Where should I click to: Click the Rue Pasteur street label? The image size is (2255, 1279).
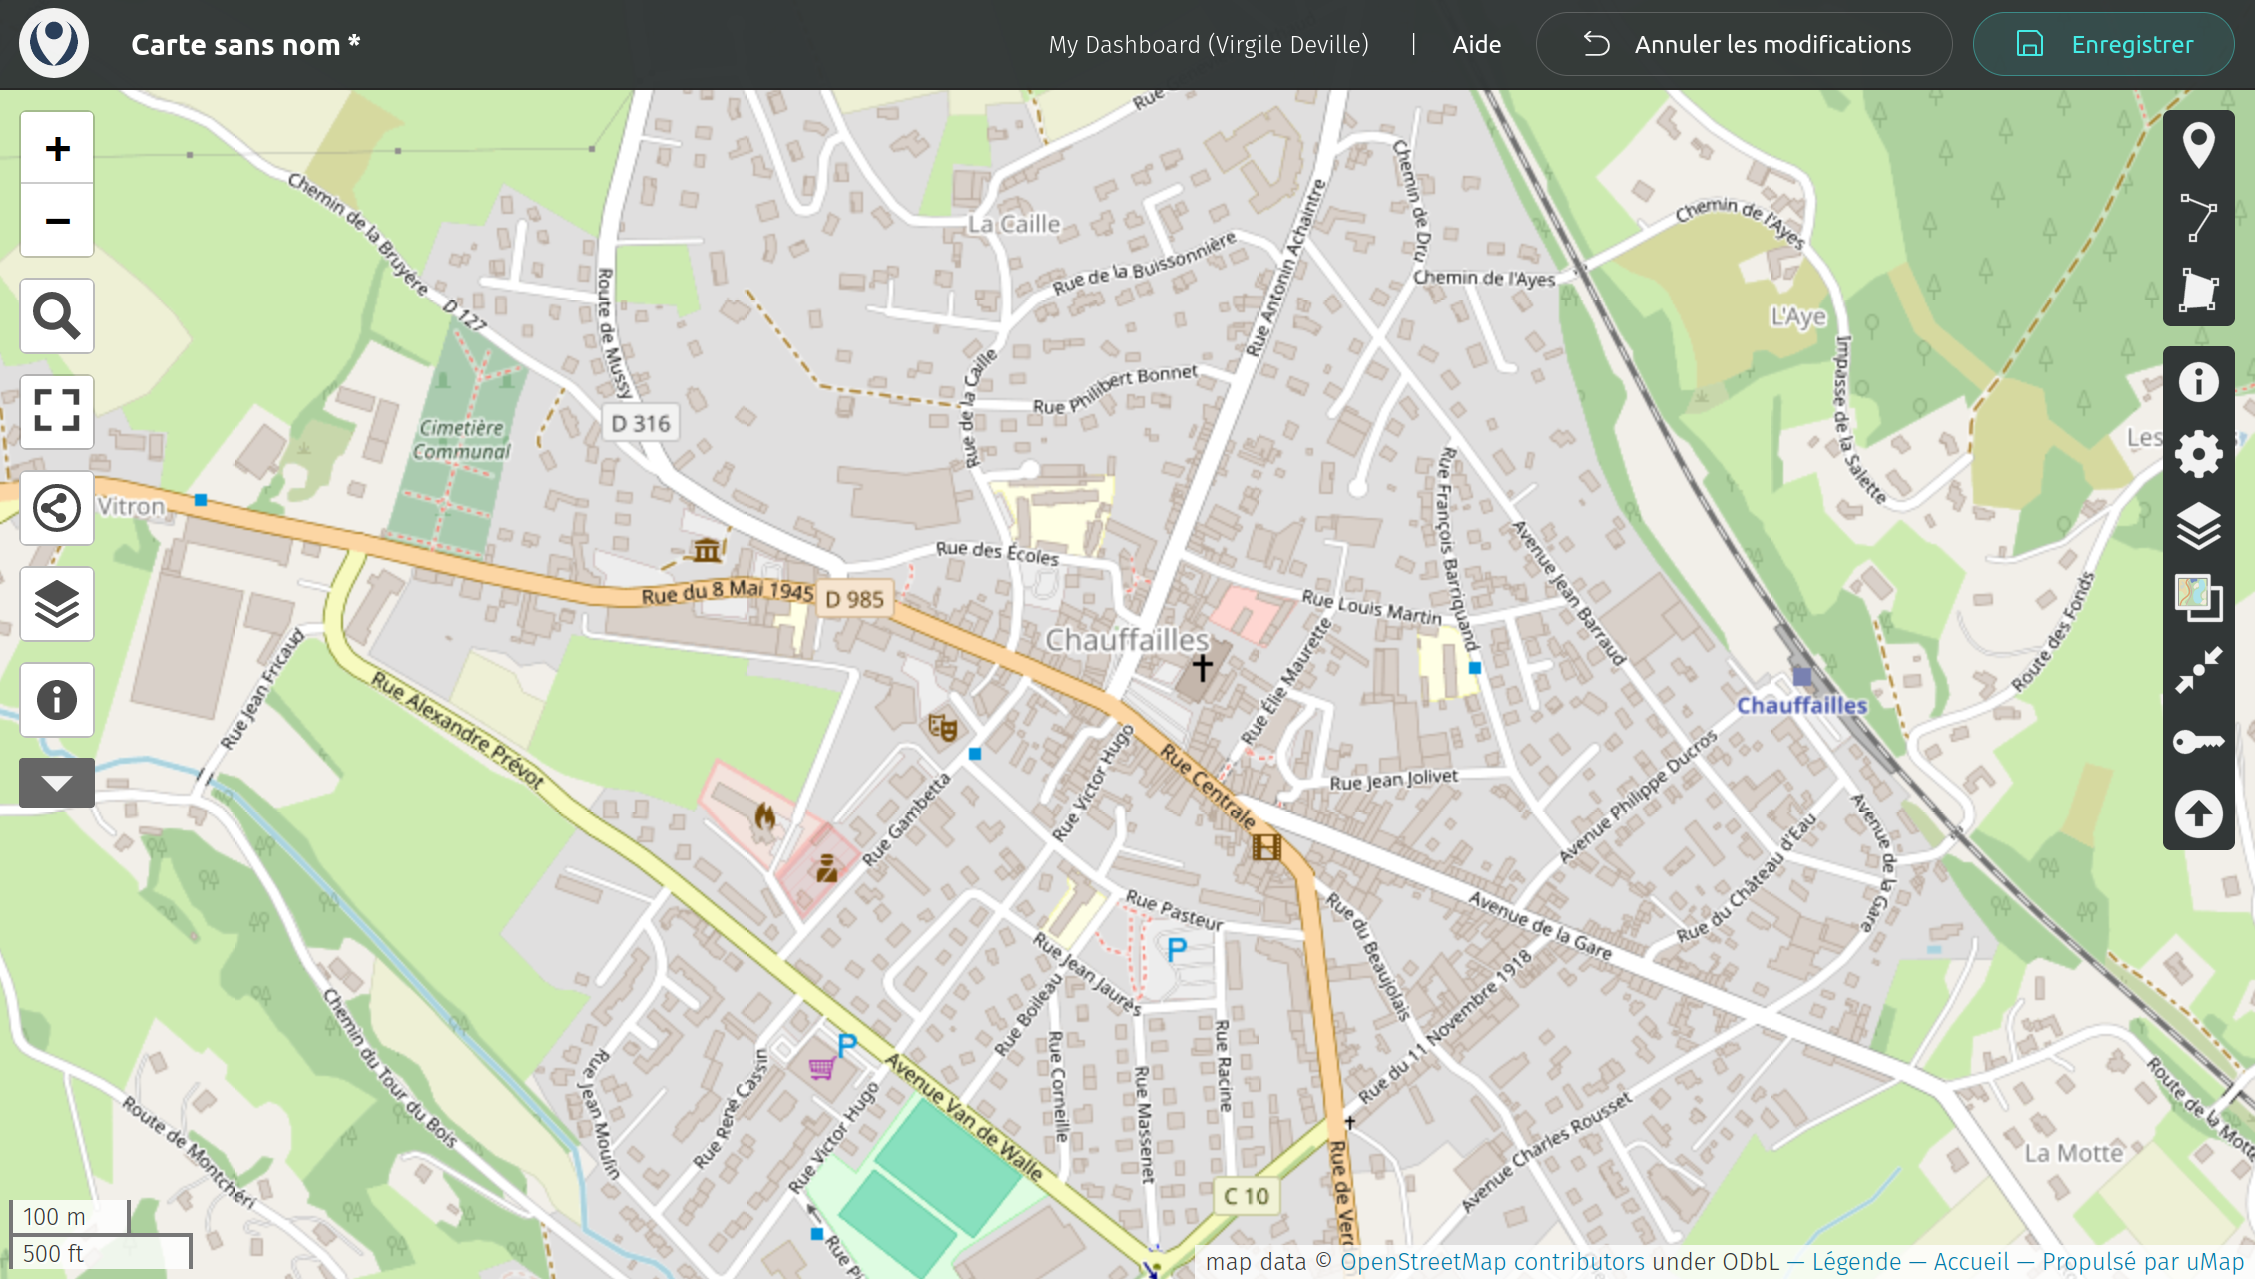coord(1174,909)
